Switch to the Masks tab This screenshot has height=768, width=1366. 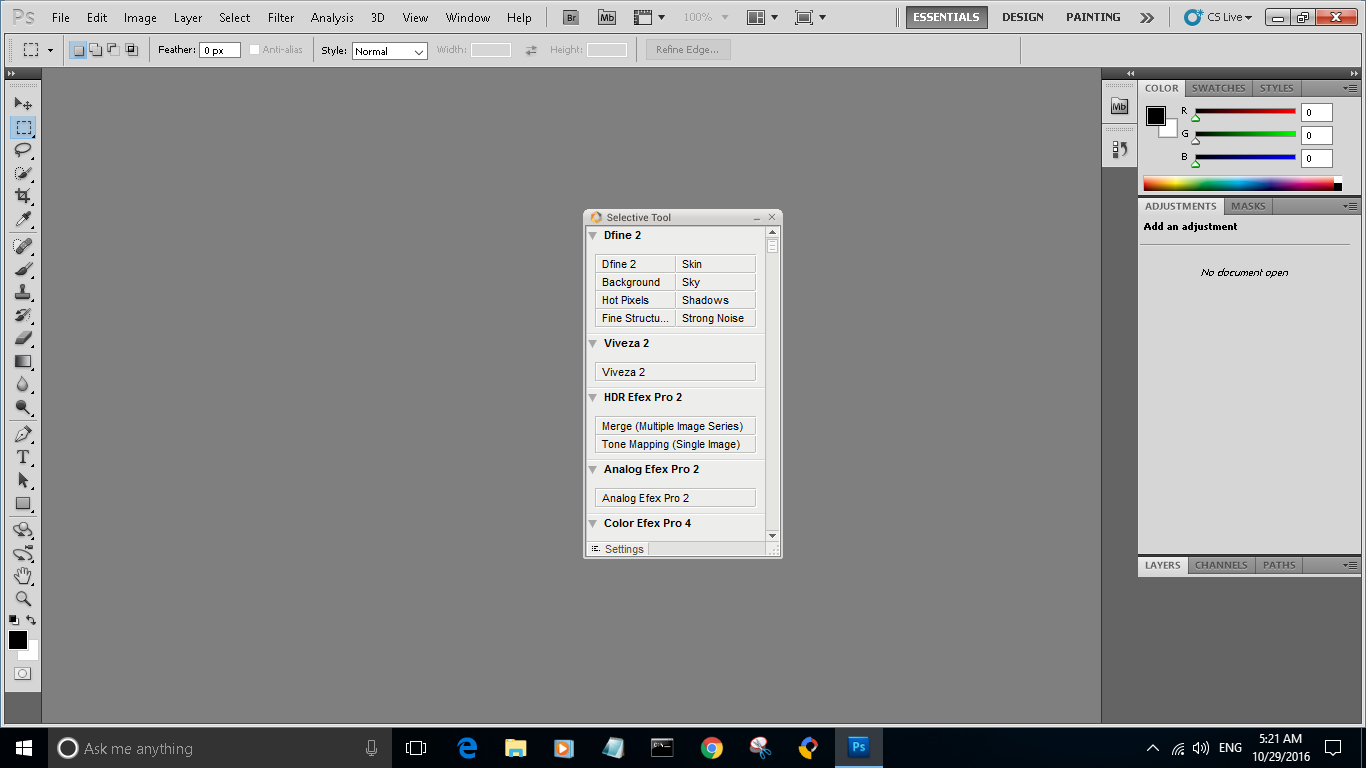[x=1248, y=206]
